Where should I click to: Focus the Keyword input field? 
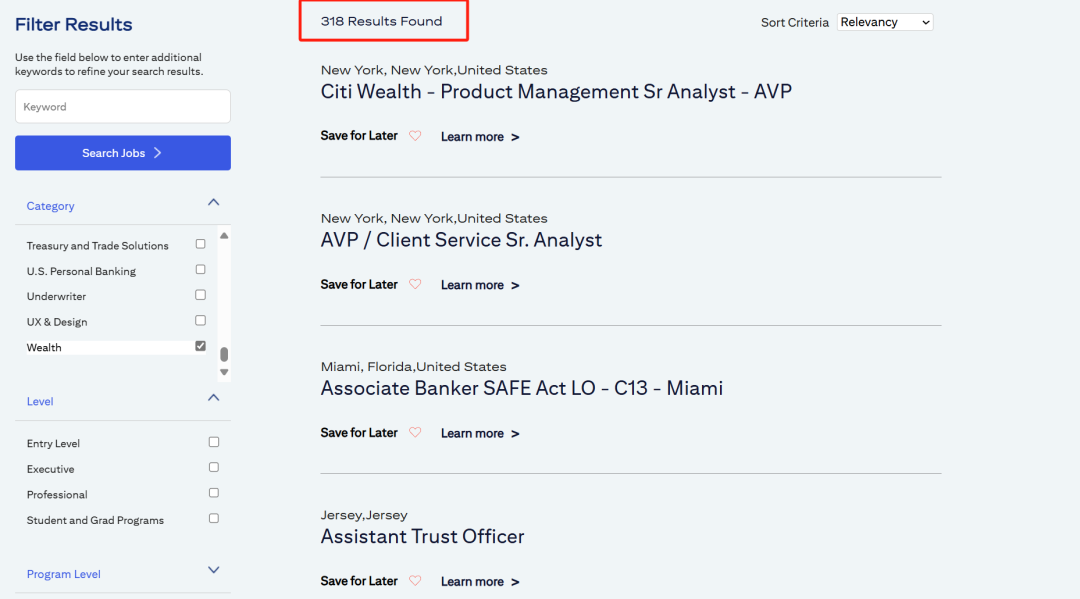(x=123, y=107)
